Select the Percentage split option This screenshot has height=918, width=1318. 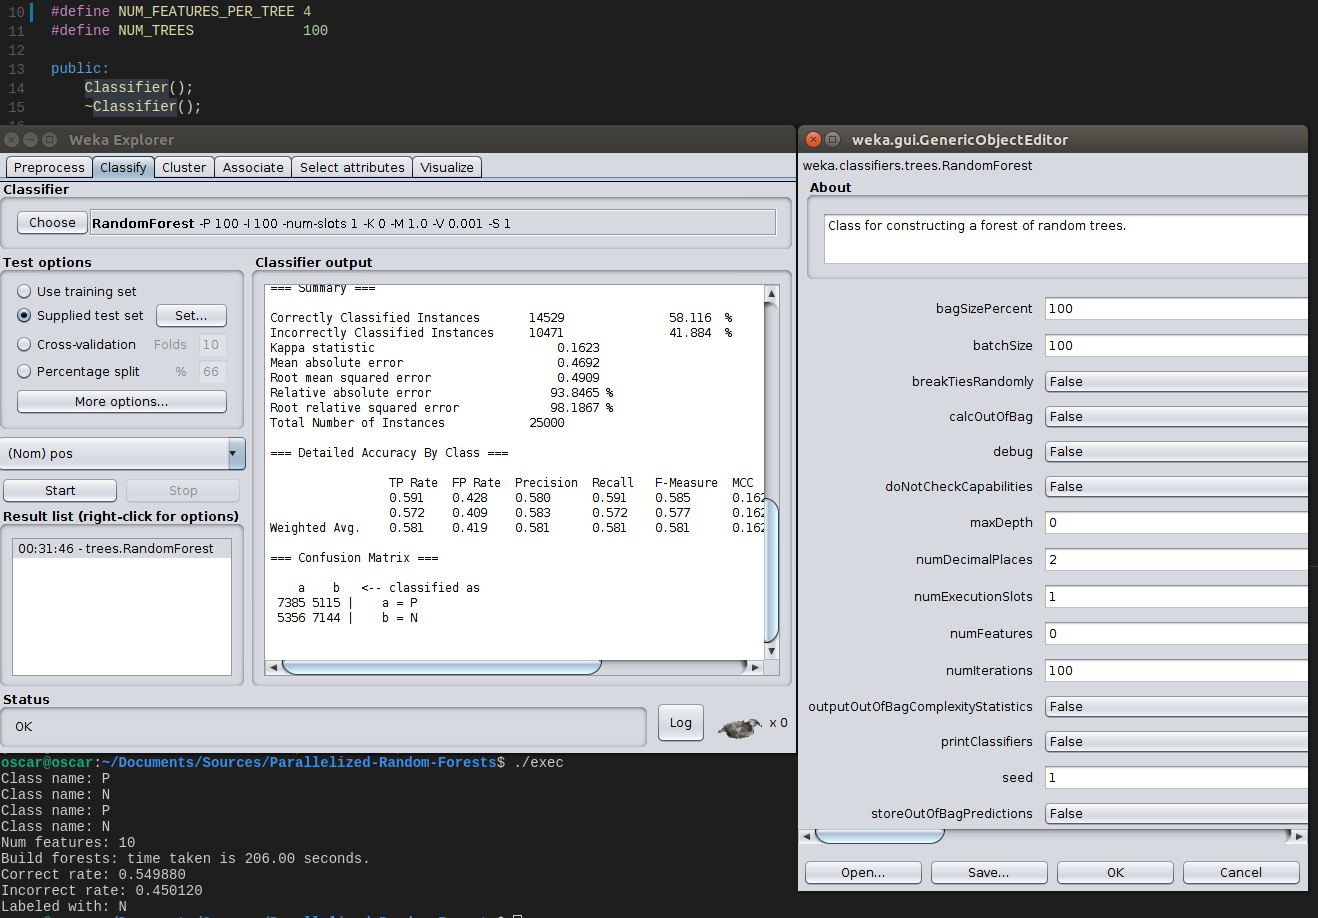[79, 372]
